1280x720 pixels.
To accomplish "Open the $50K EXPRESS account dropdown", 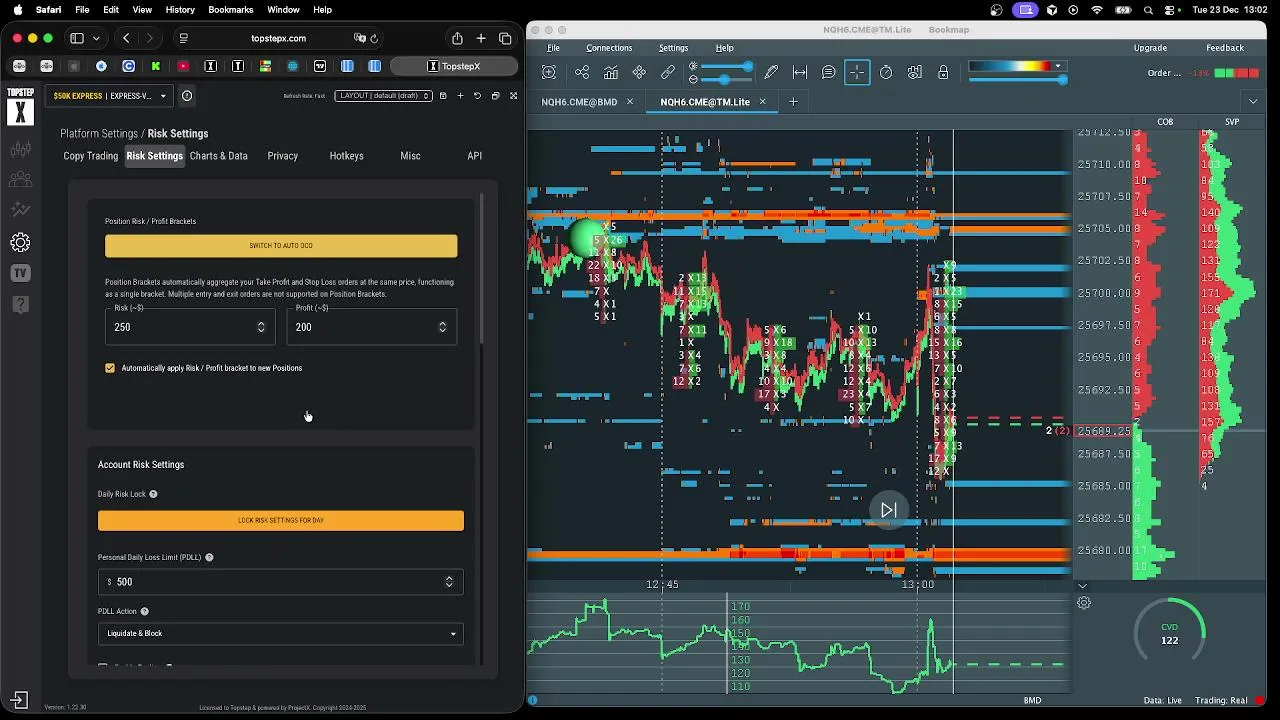I will click(x=109, y=96).
